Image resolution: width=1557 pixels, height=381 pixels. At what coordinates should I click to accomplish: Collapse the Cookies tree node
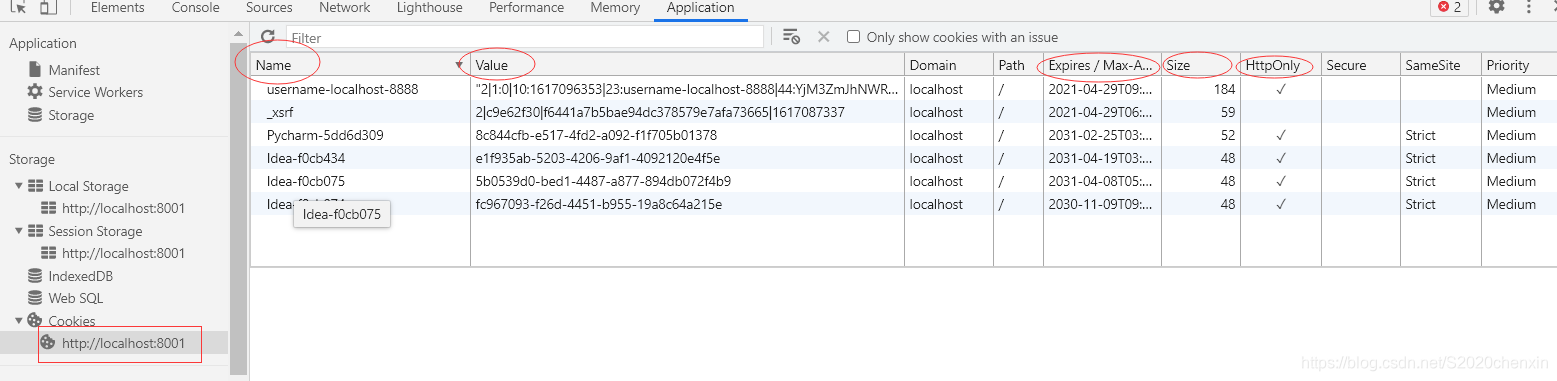[x=18, y=321]
